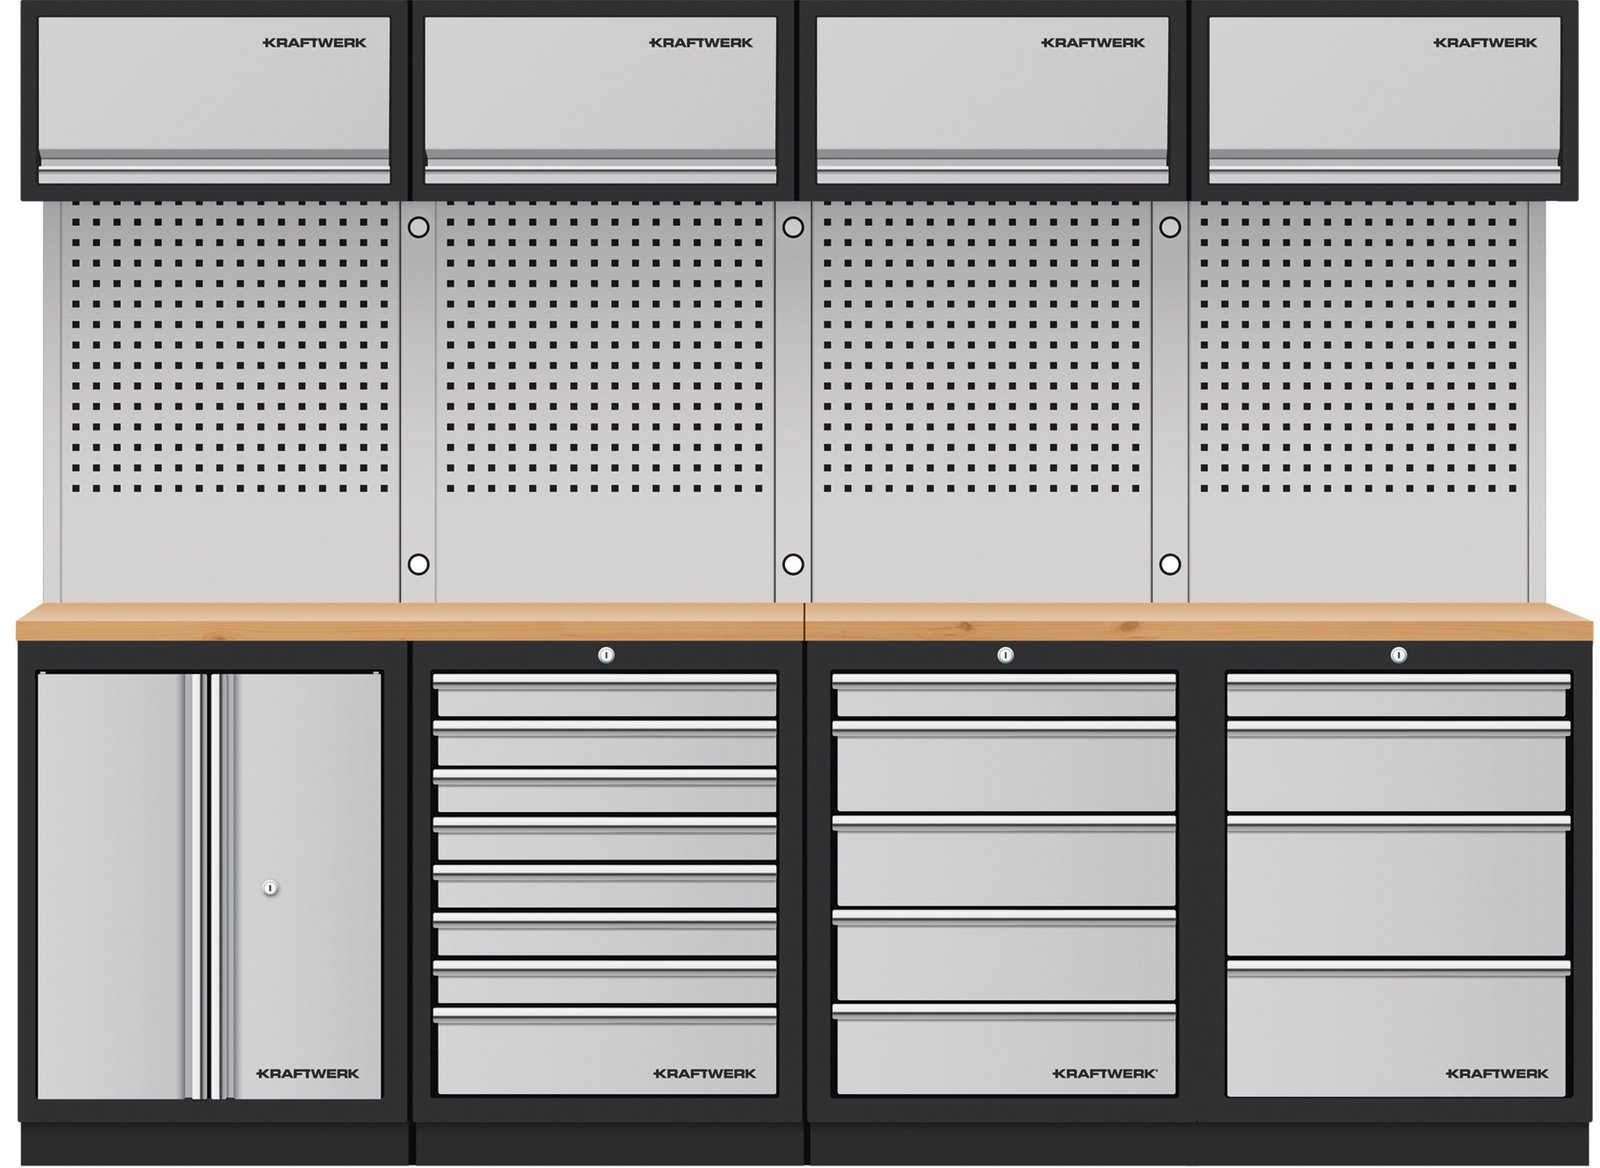Click the lock above the rightmost drawer cabinet
Image resolution: width=1600 pixels, height=1168 pixels.
(1398, 655)
